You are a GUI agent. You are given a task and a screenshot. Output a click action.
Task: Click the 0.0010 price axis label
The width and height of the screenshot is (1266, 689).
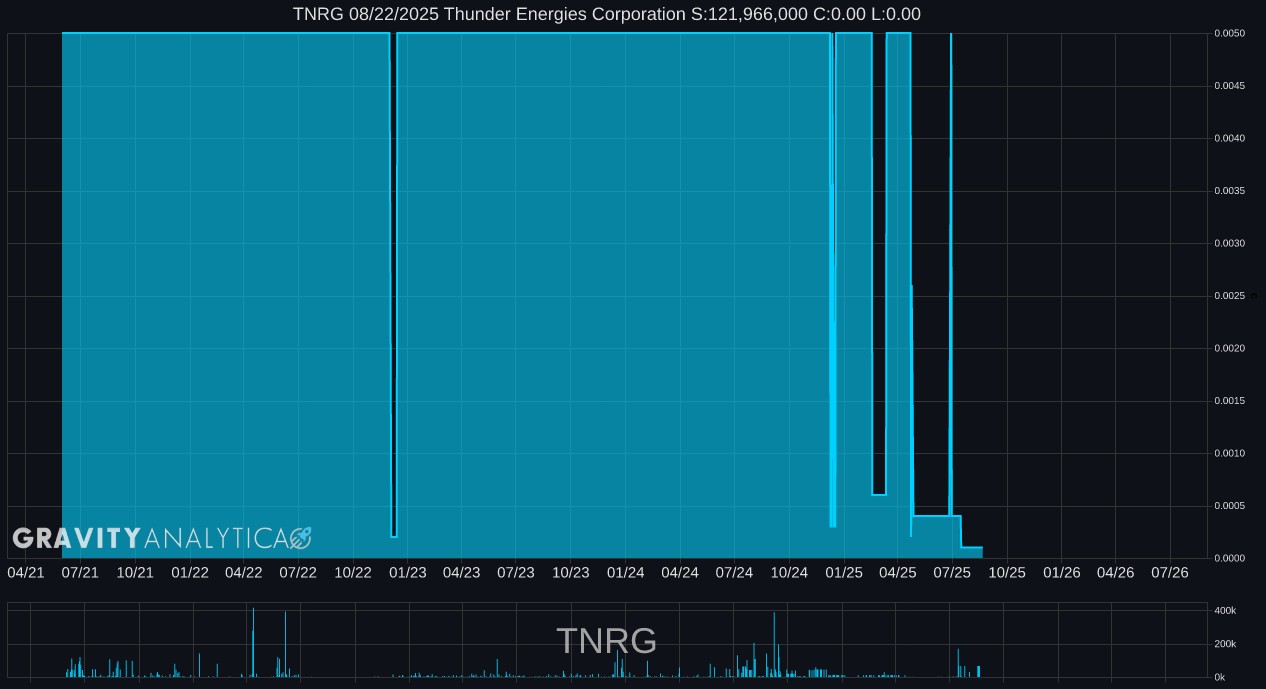1230,453
